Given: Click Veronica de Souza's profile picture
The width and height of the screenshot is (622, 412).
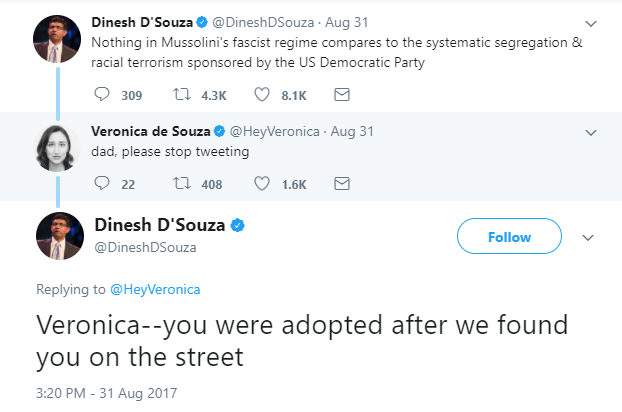Looking at the screenshot, I should pyautogui.click(x=56, y=147).
